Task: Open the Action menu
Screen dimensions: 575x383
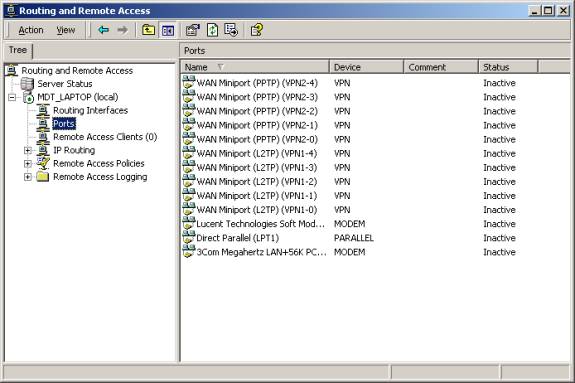Action: 31,30
